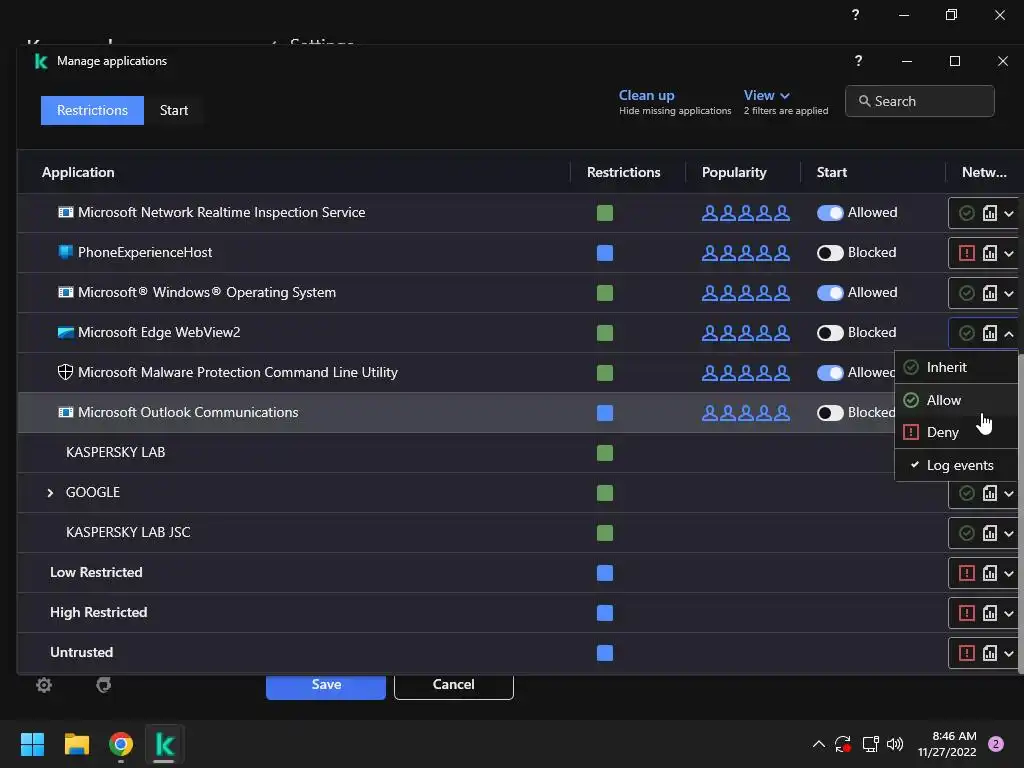Click network deny icon for Untrusted group
This screenshot has height=768, width=1024.
967,653
